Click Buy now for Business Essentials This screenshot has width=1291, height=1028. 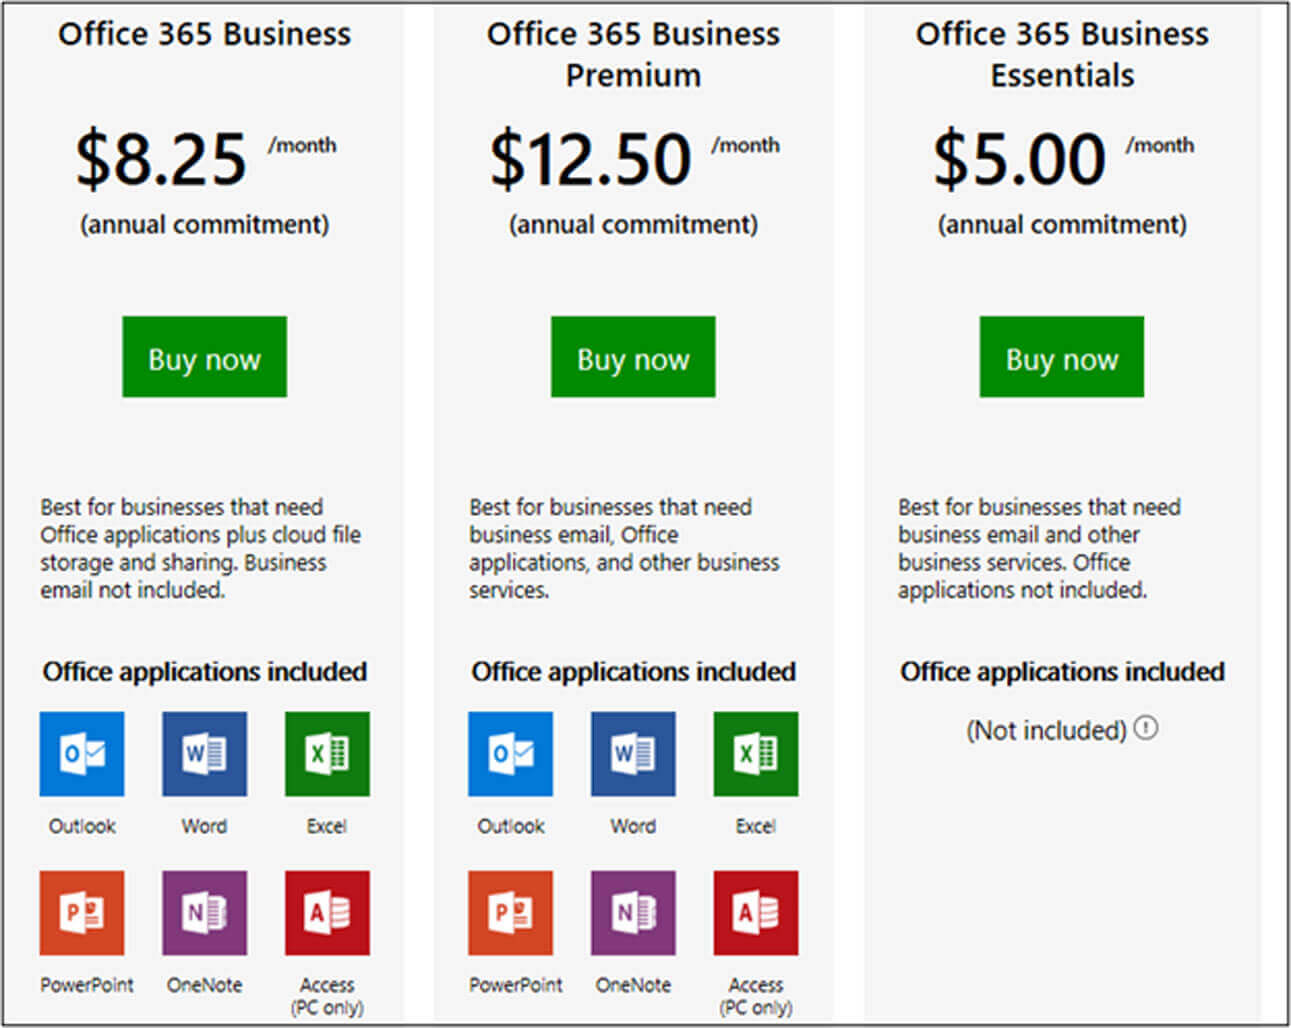(x=1061, y=357)
